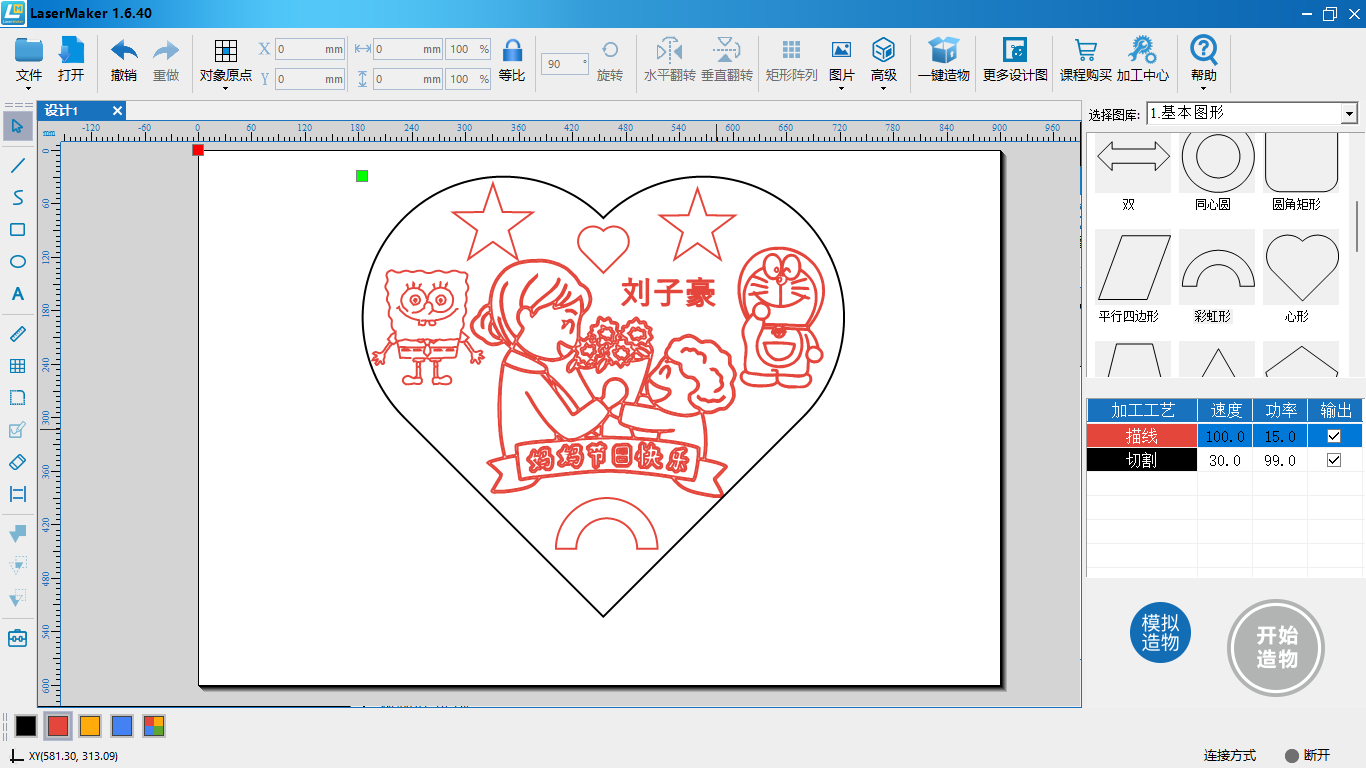
Task: Choose the eraser tool
Action: coord(17,462)
